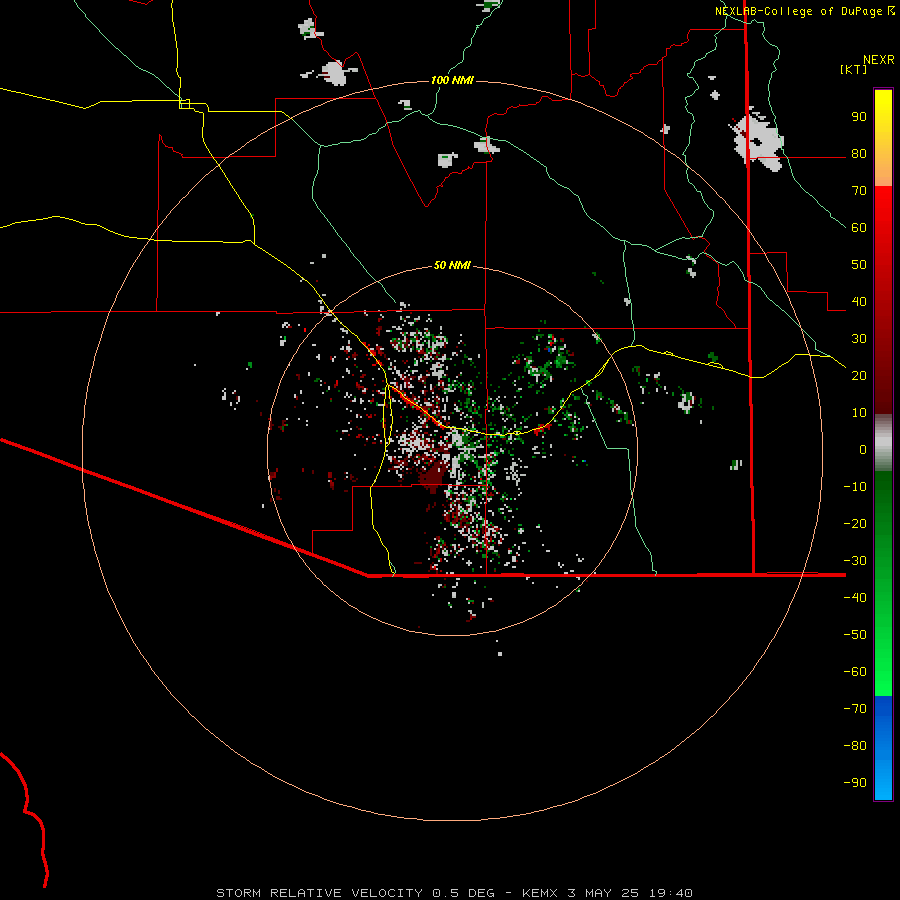Click the [KT] units label

point(854,69)
